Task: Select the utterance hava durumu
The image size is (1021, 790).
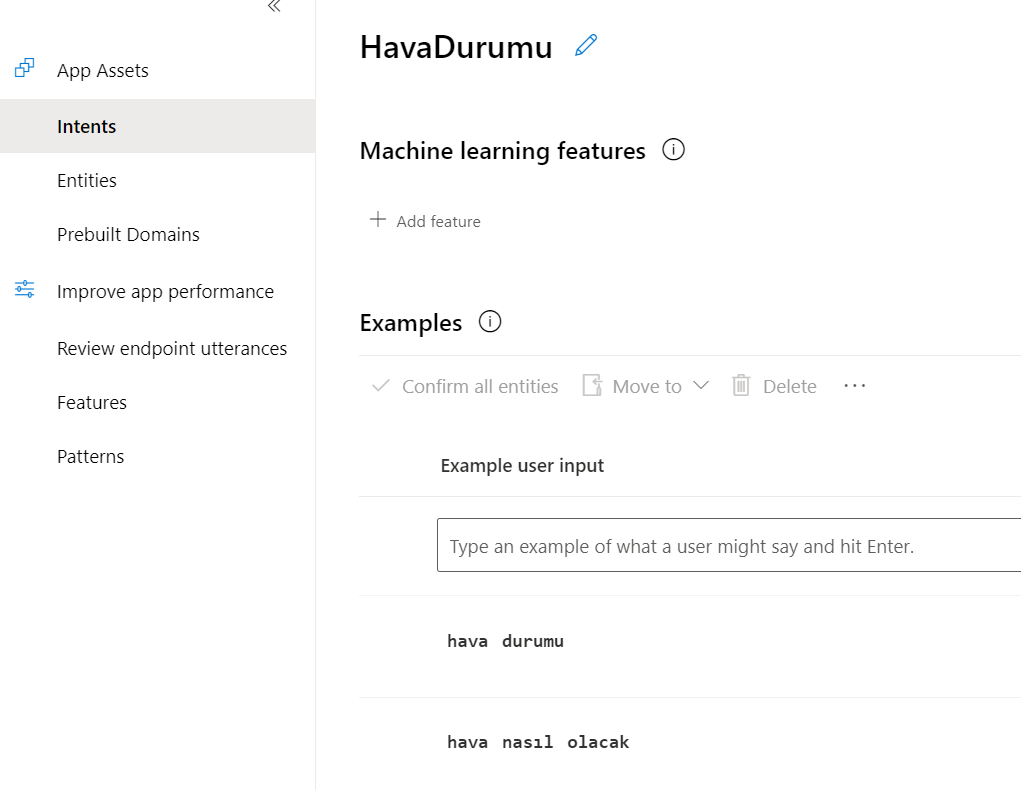Action: 505,640
